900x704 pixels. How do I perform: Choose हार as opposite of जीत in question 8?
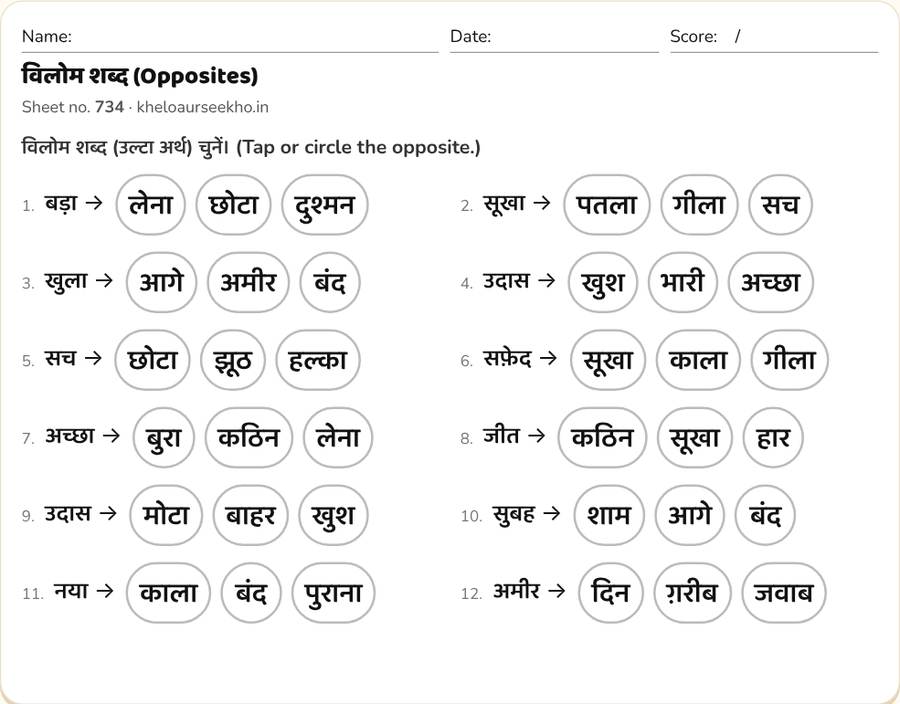pos(773,438)
